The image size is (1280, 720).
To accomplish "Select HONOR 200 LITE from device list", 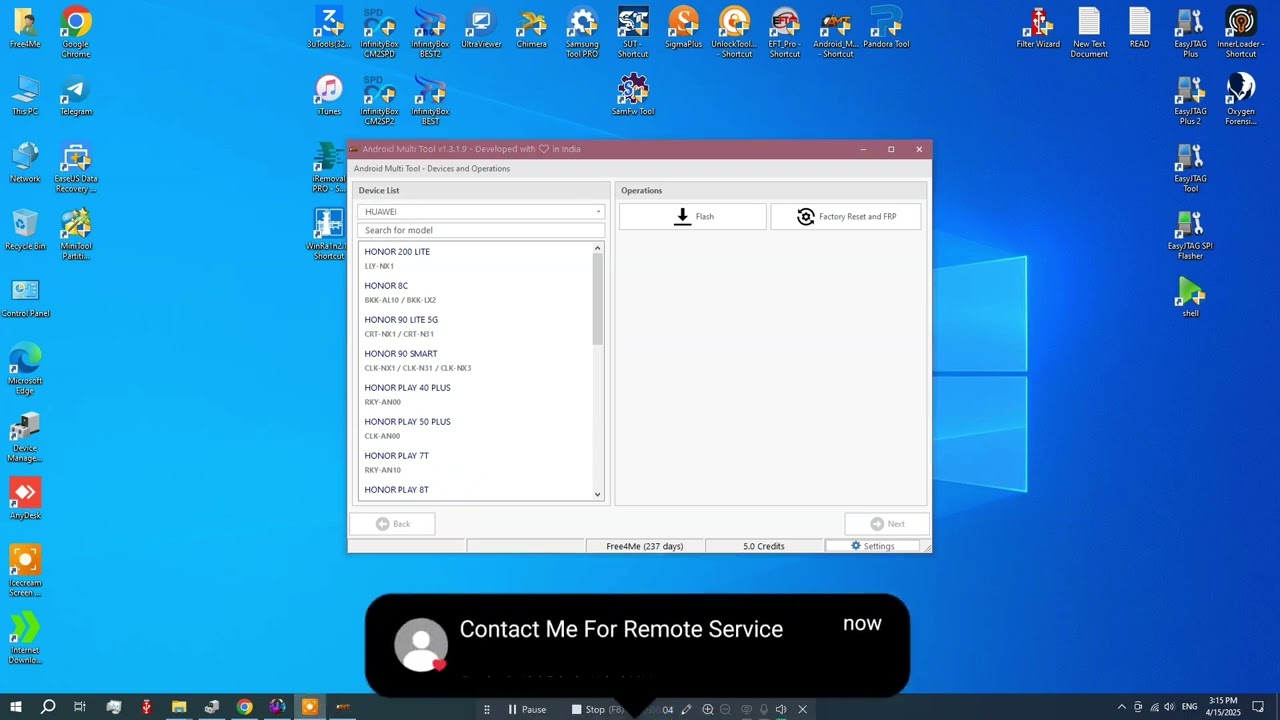I will click(475, 258).
